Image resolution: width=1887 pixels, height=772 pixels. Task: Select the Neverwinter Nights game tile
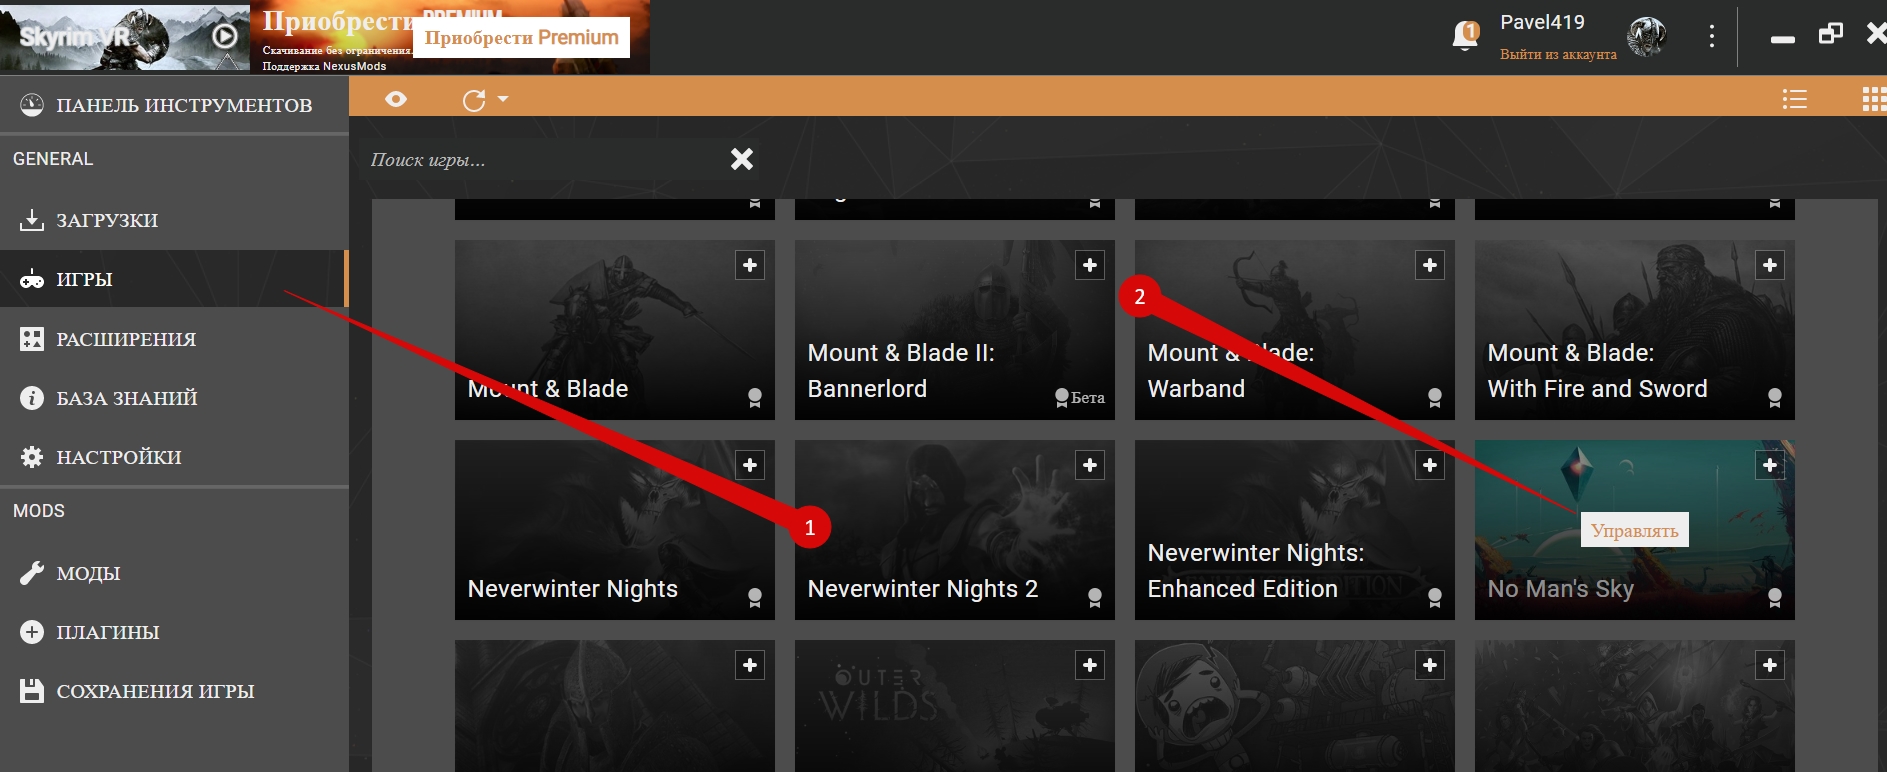(615, 530)
